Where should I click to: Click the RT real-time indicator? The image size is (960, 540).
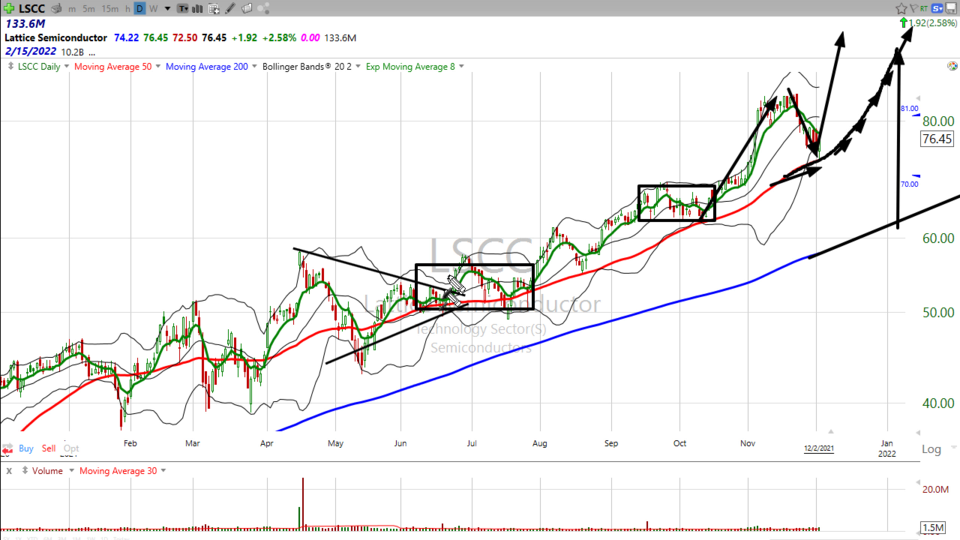pyautogui.click(x=923, y=9)
